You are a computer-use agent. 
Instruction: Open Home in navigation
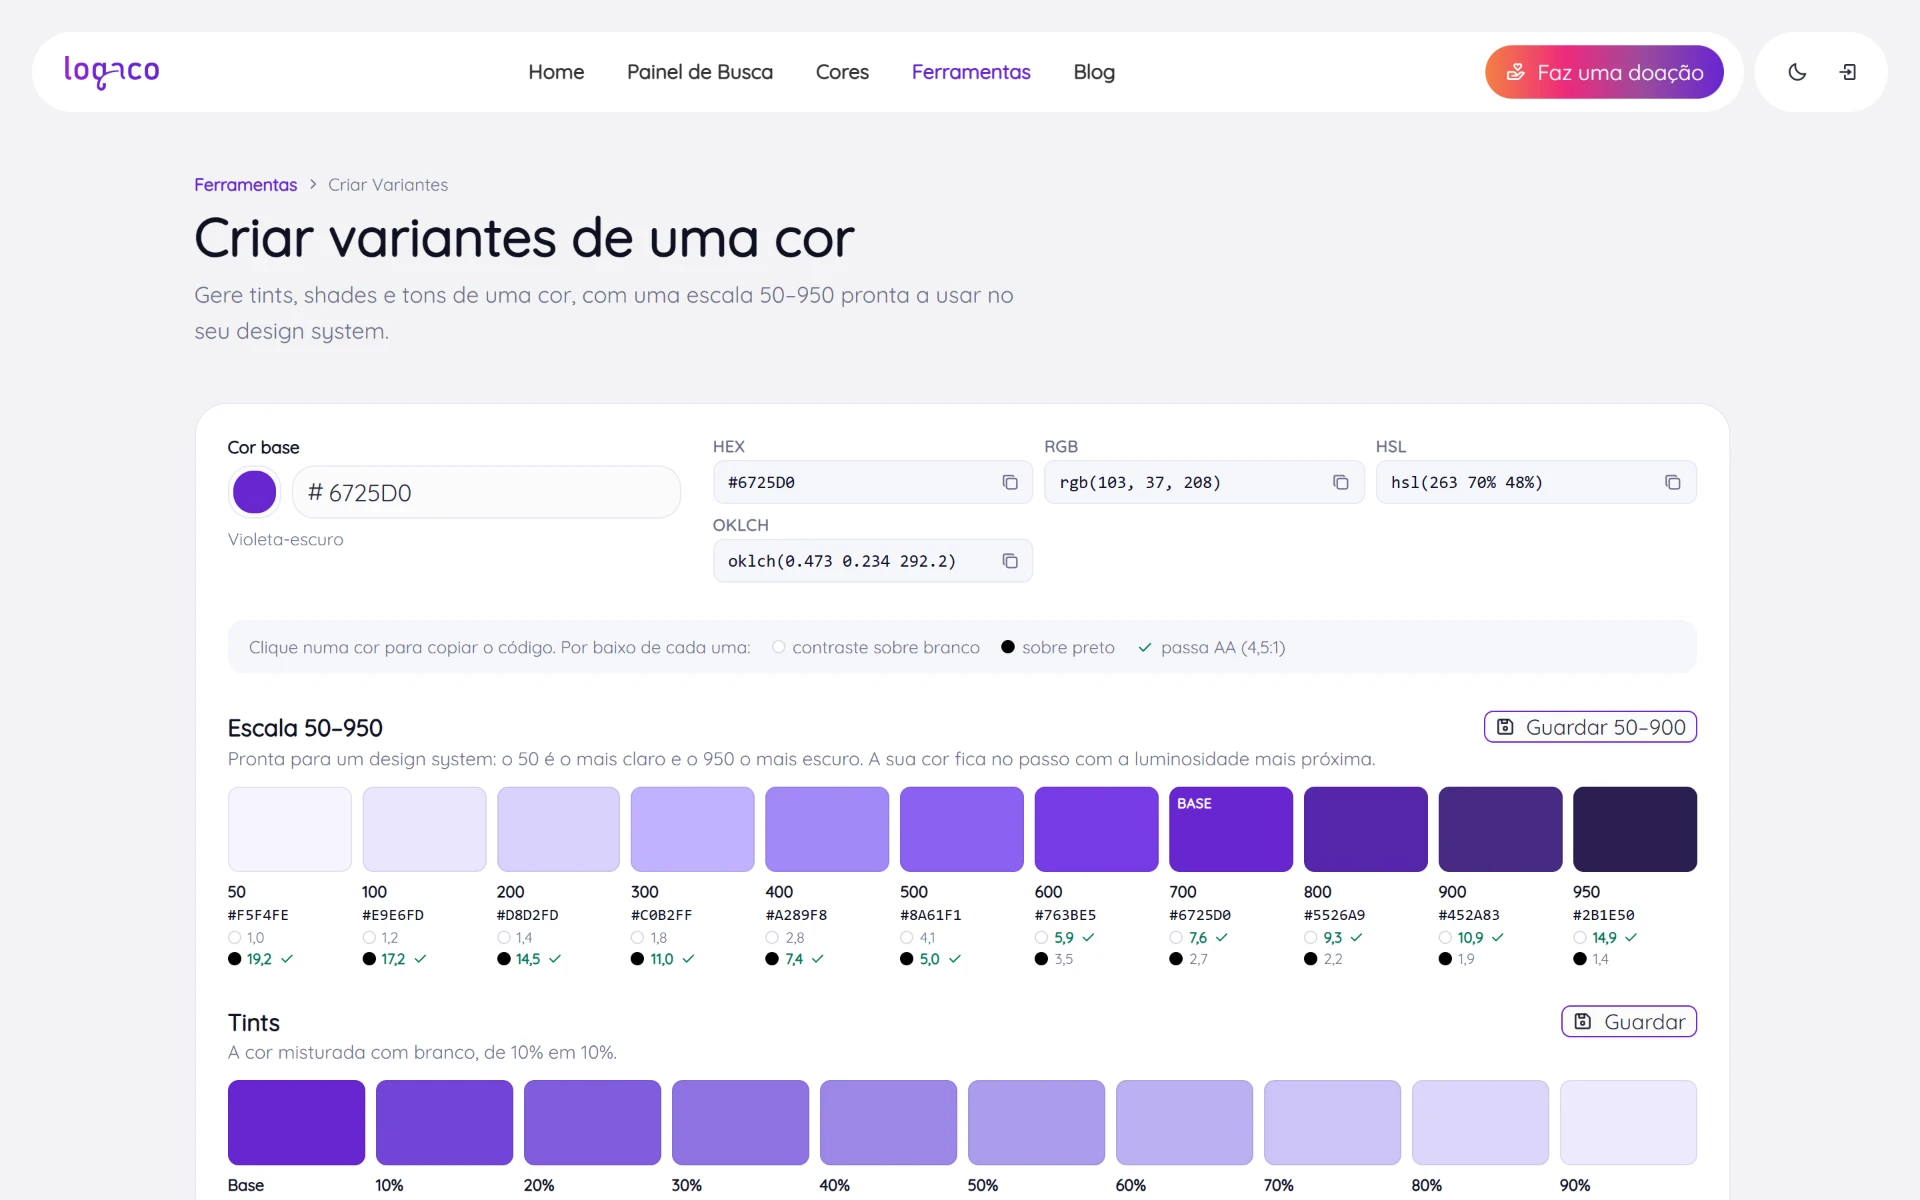(556, 72)
